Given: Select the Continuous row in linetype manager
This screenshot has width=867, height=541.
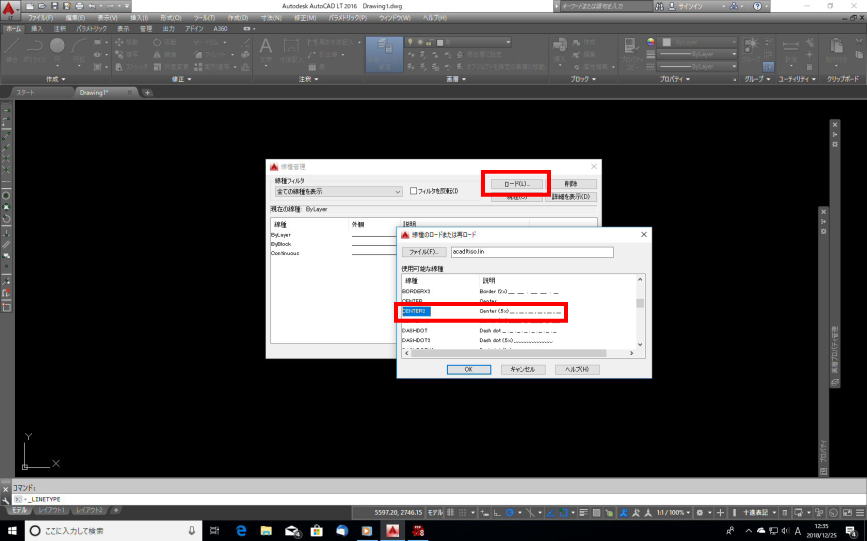Looking at the screenshot, I should [x=332, y=253].
